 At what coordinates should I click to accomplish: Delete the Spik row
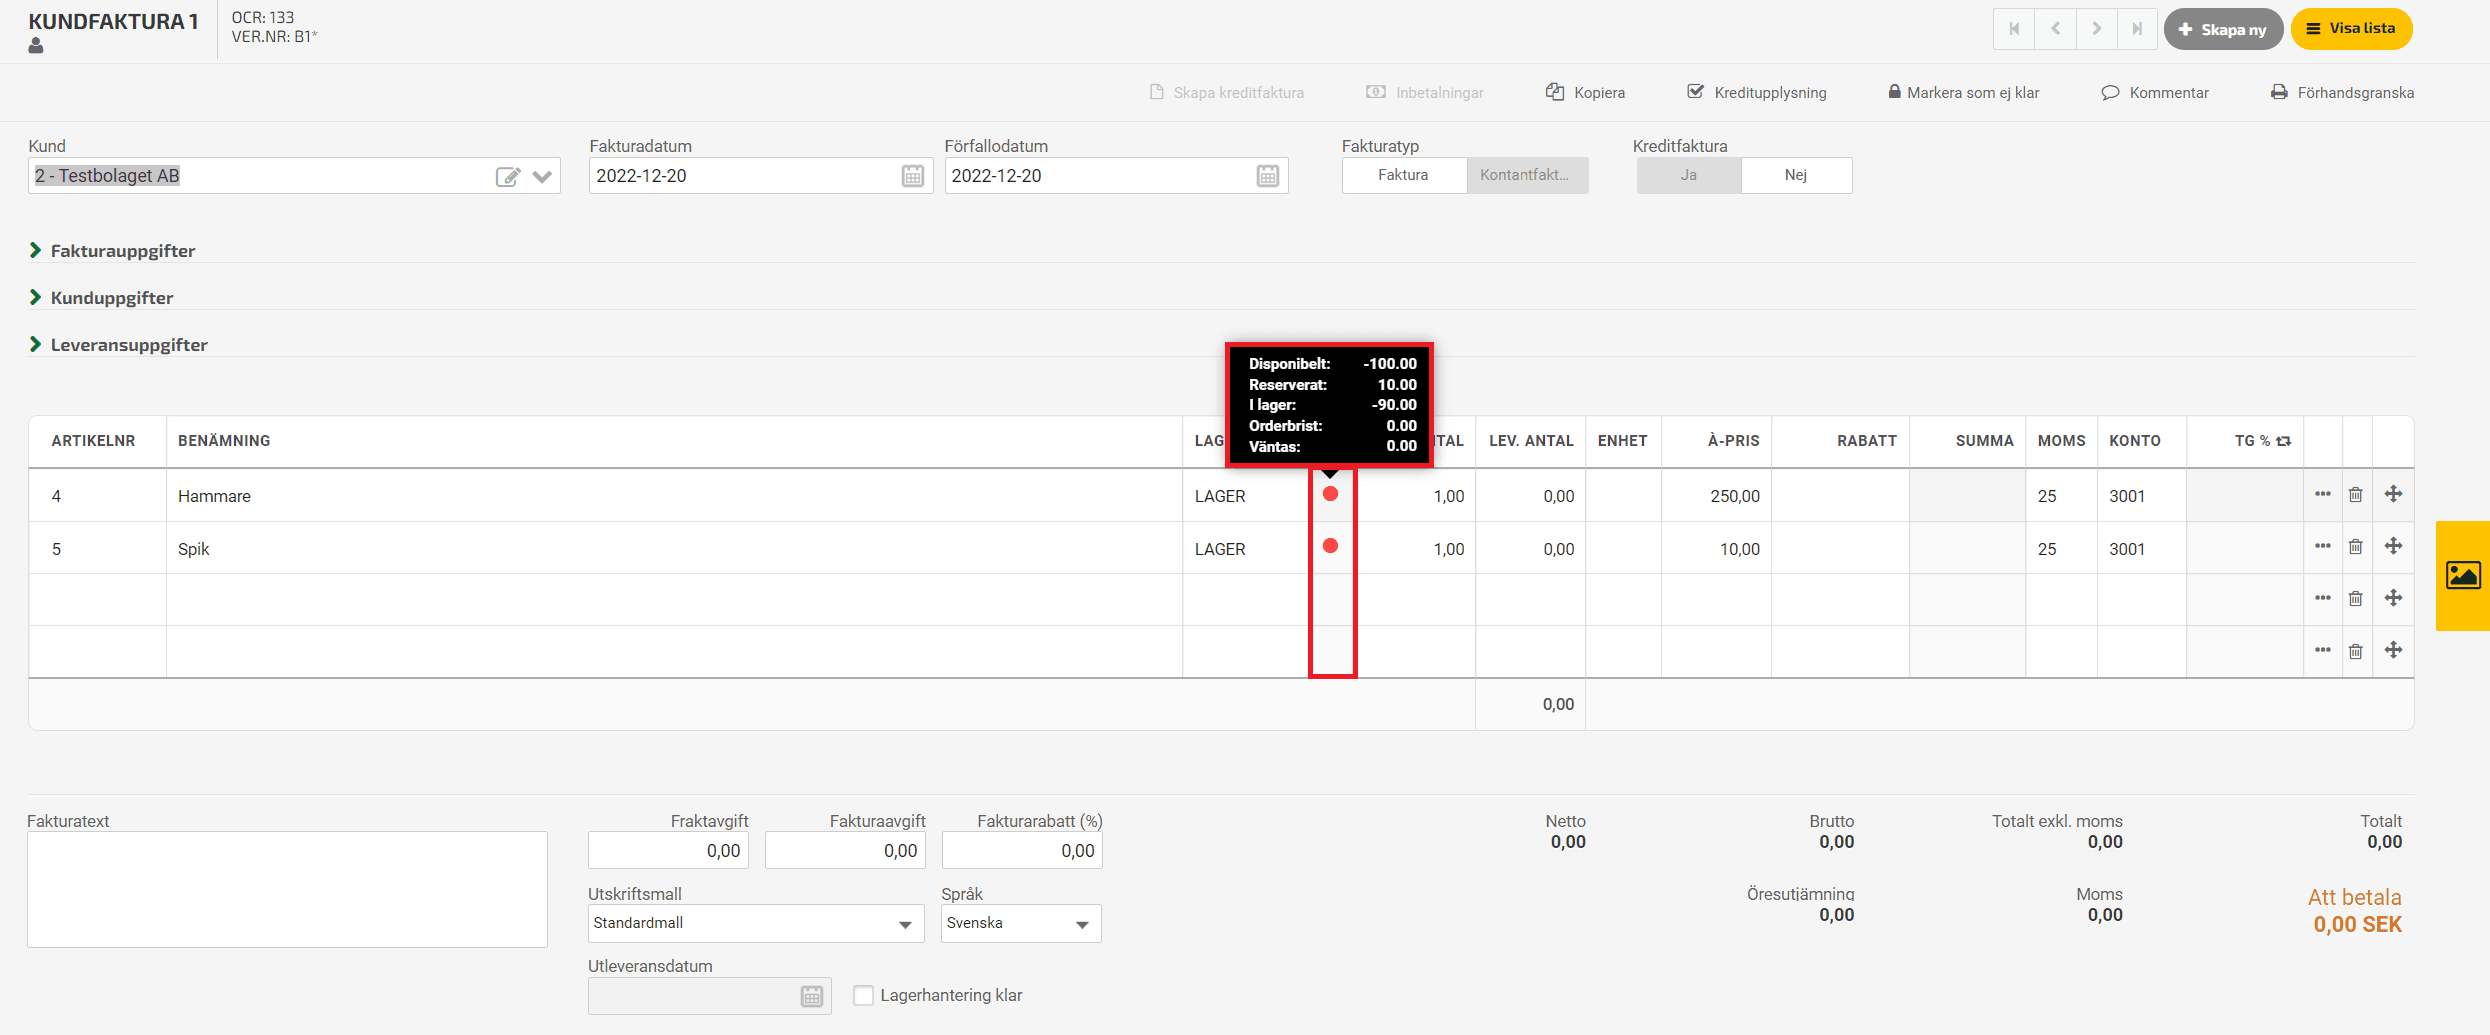[2356, 547]
